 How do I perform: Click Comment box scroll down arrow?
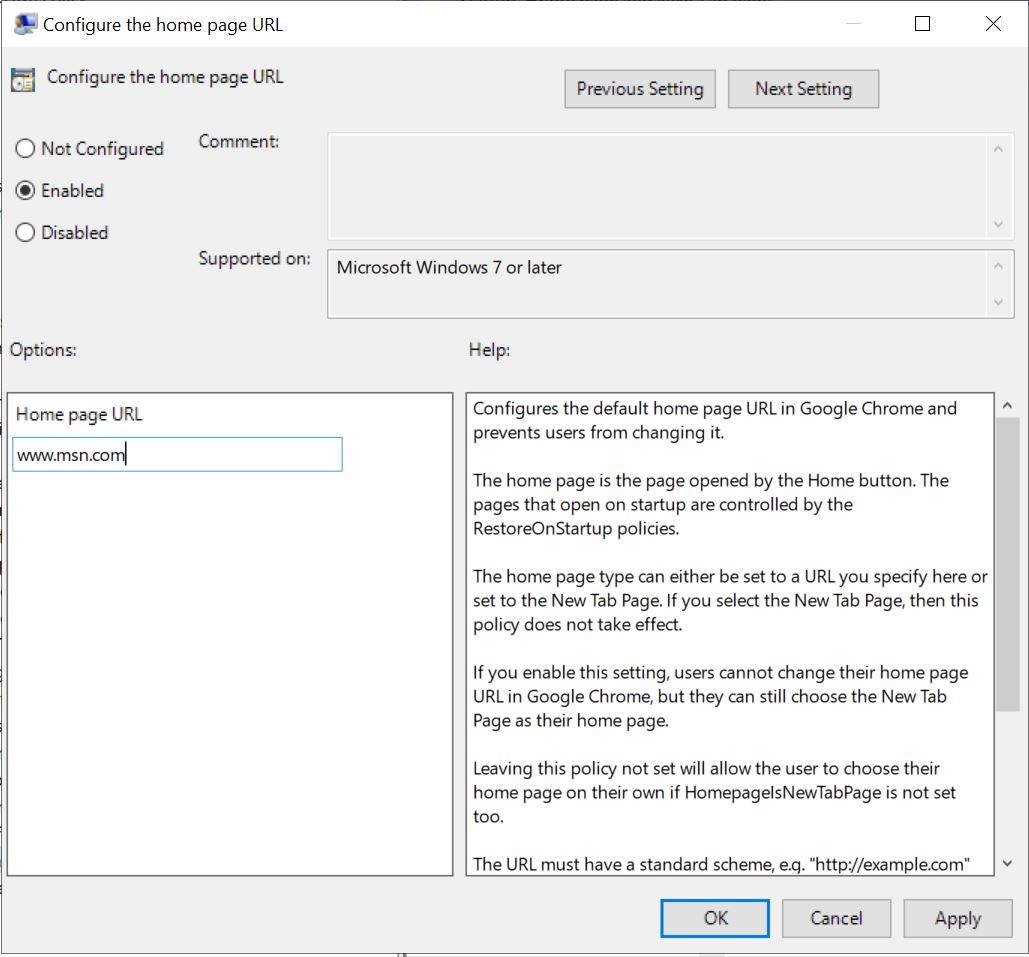pyautogui.click(x=997, y=225)
